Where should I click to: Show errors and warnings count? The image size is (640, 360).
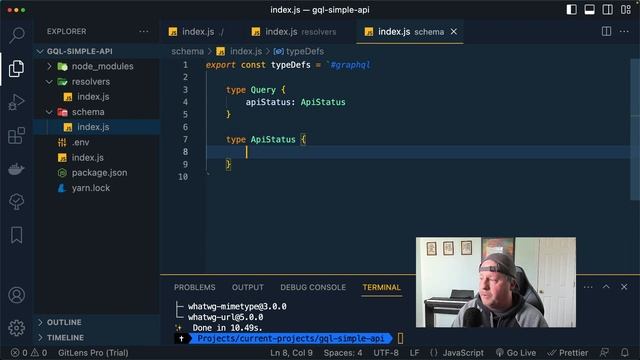[29, 353]
